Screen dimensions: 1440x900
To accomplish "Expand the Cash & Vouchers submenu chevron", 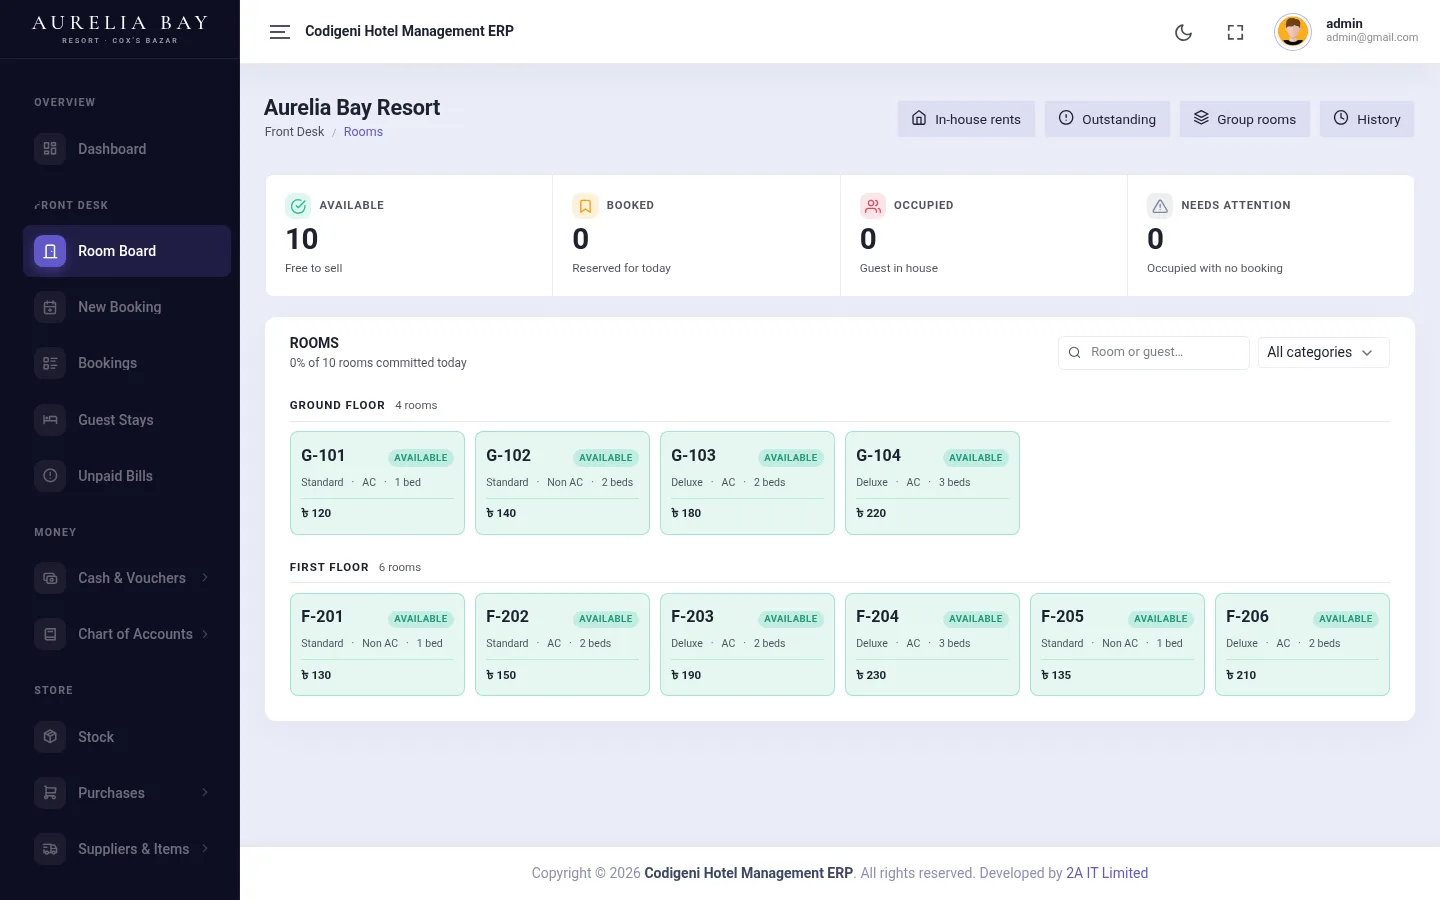I will click(205, 577).
